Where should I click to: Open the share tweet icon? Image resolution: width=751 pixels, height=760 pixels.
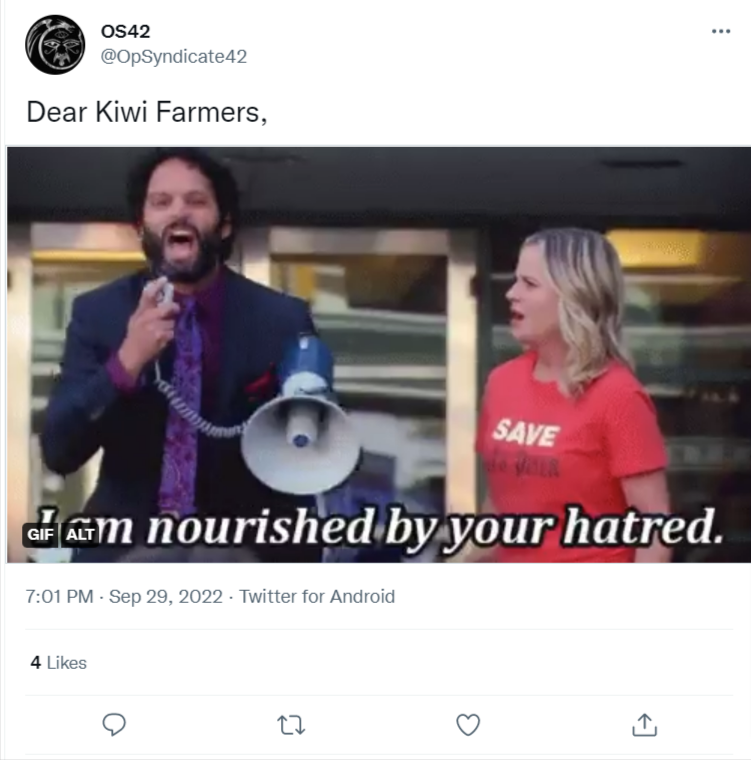(645, 725)
